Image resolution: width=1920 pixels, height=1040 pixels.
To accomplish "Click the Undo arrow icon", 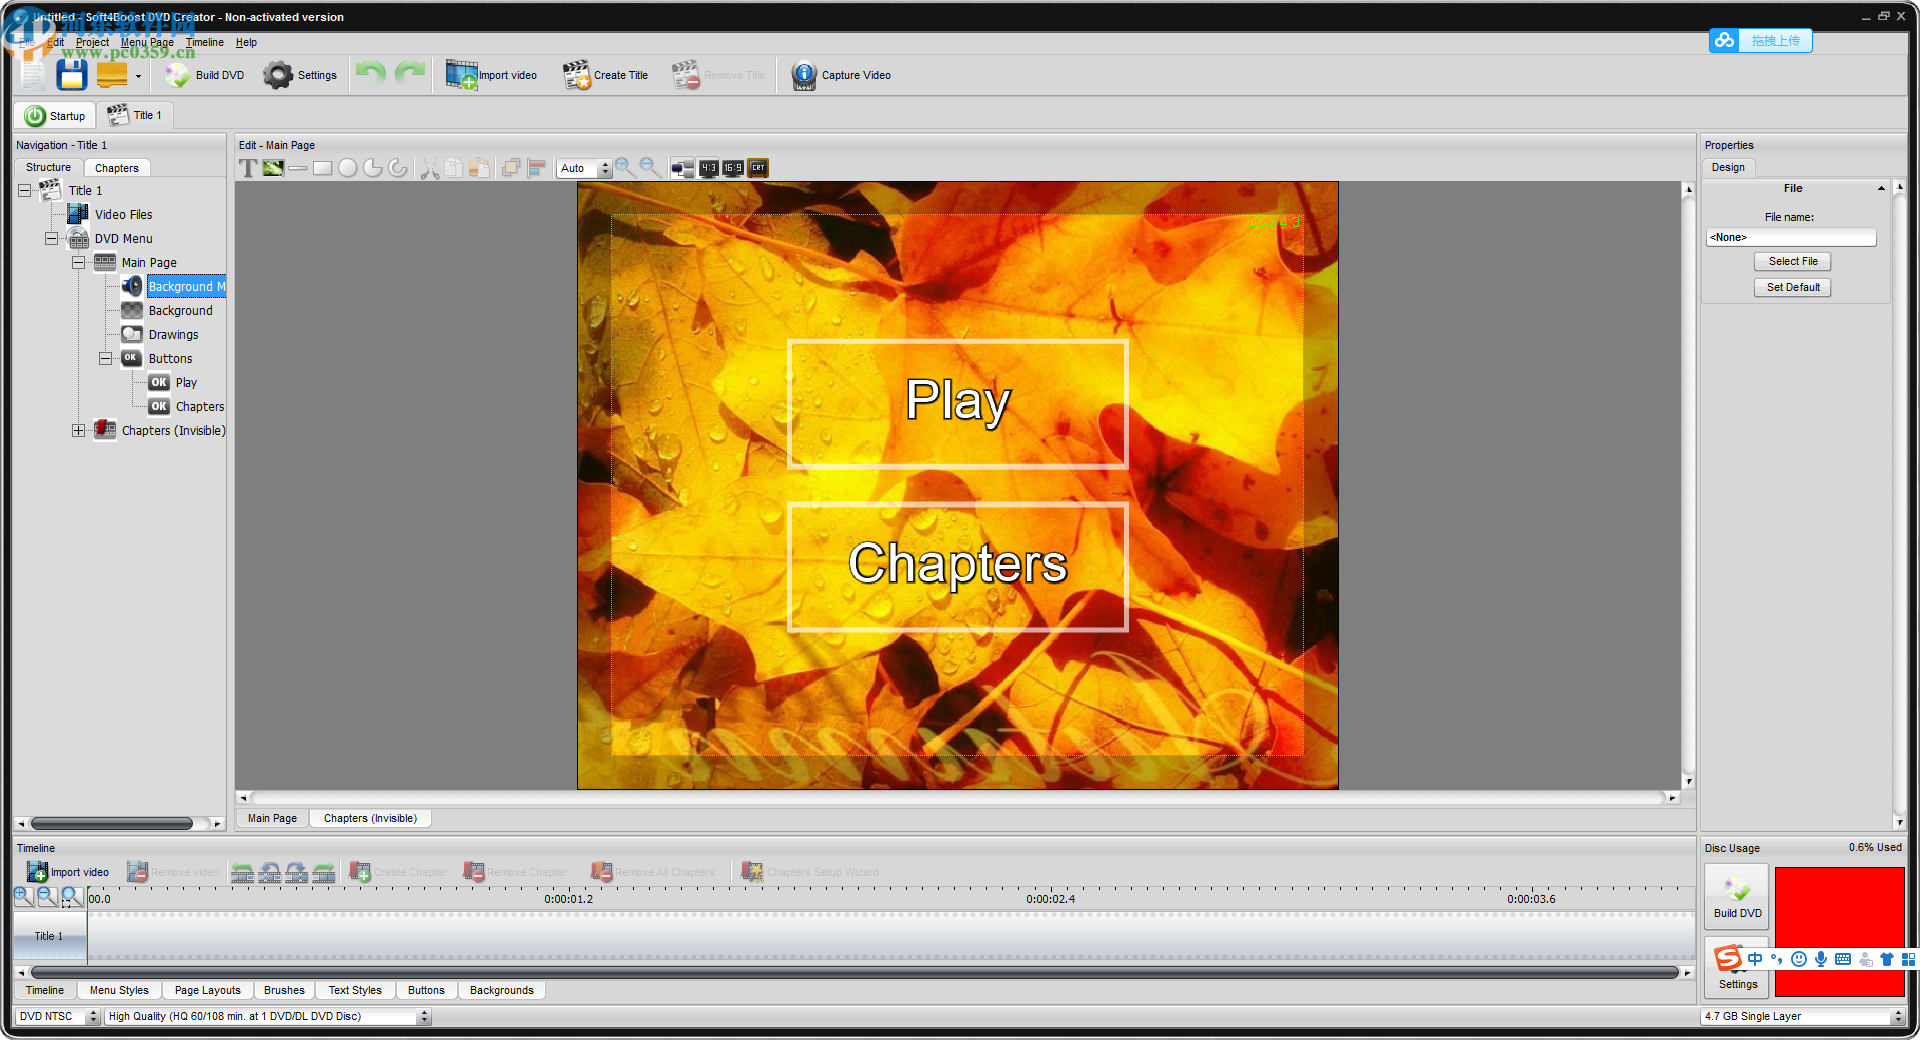I will coord(369,72).
